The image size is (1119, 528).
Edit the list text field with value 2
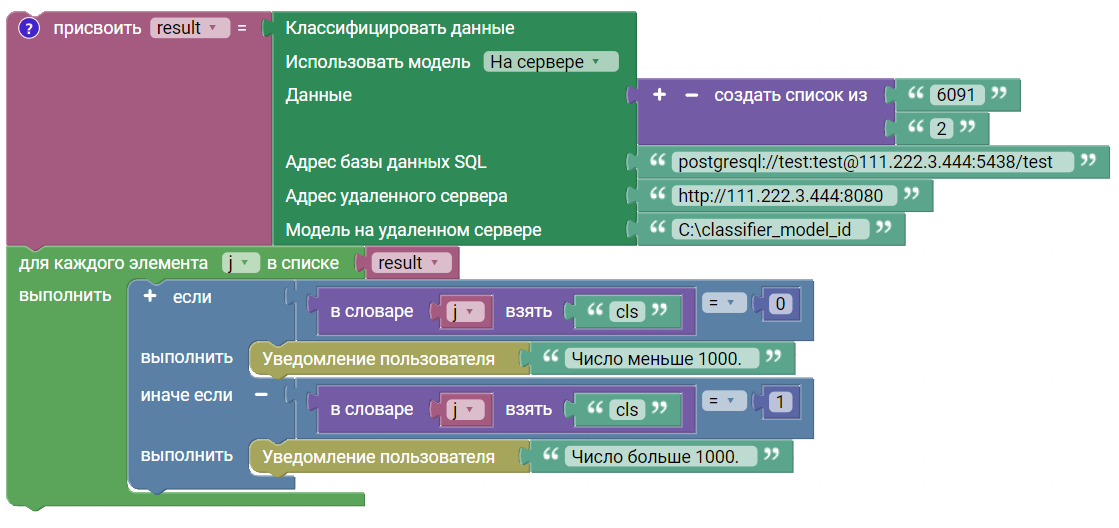click(x=941, y=128)
